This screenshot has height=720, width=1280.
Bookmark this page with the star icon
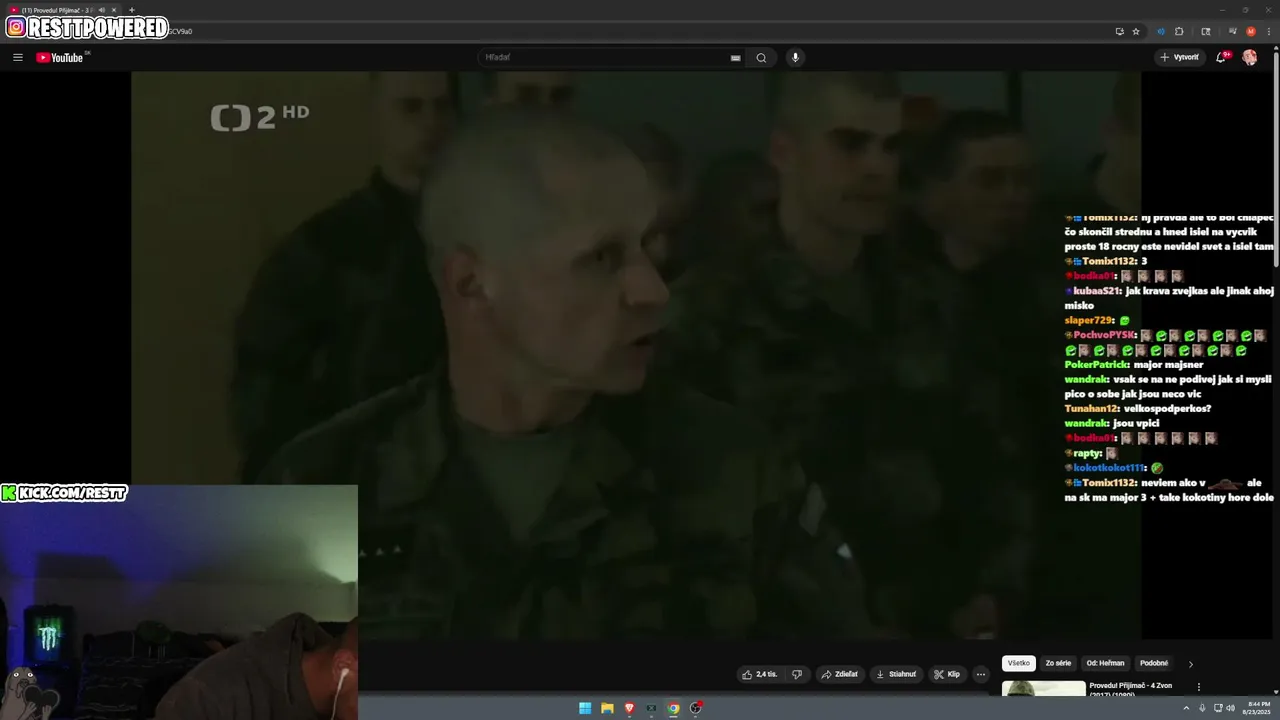tap(1136, 31)
